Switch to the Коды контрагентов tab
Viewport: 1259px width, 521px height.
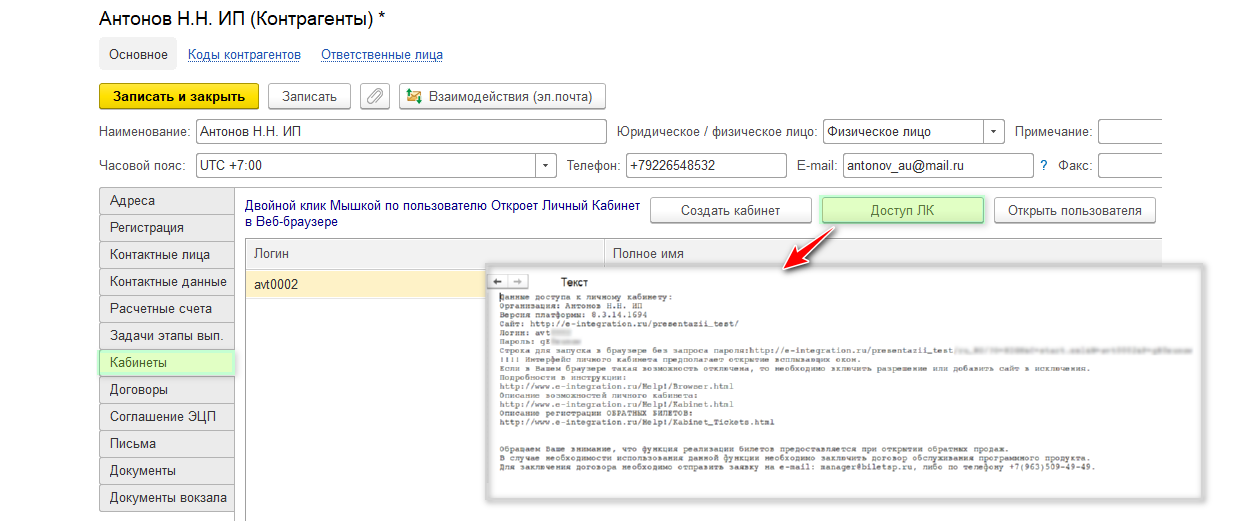click(x=244, y=55)
